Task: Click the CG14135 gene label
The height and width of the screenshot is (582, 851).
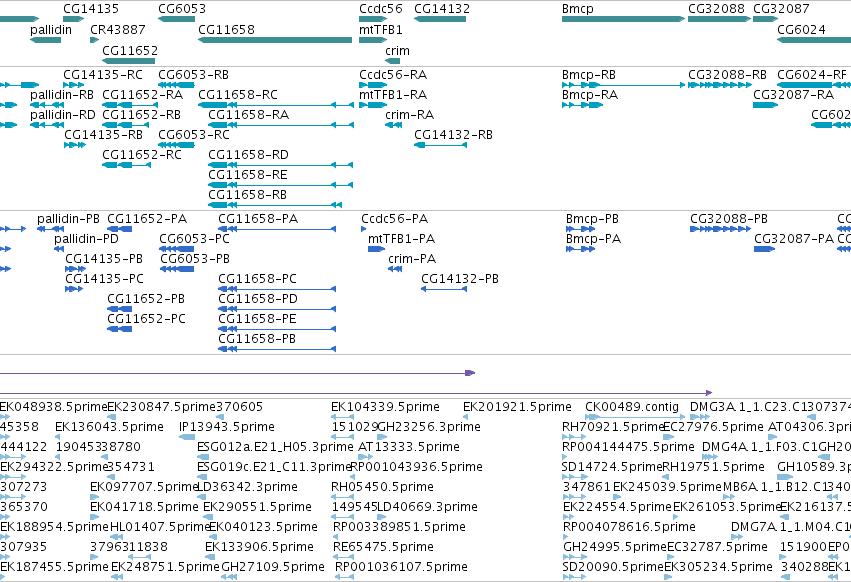Action: click(91, 9)
